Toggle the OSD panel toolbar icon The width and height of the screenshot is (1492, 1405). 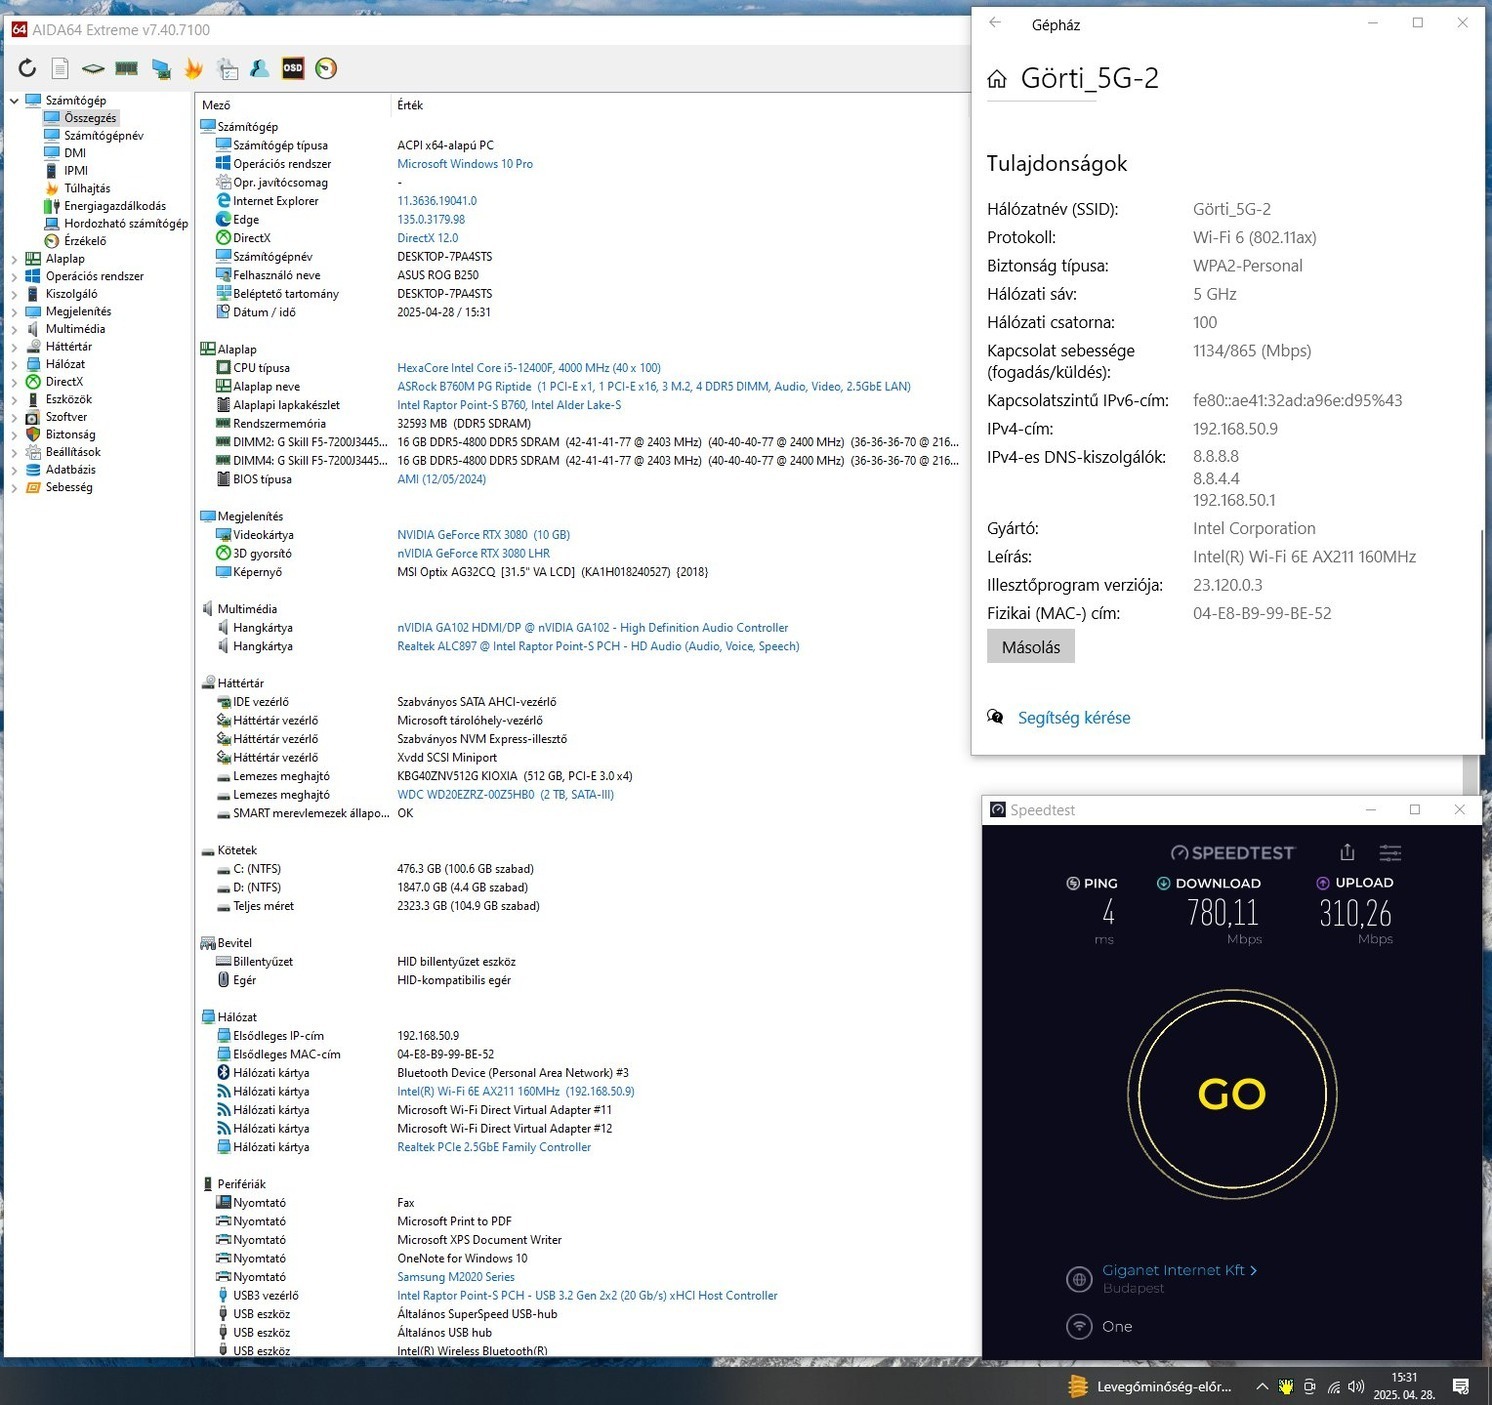[293, 68]
